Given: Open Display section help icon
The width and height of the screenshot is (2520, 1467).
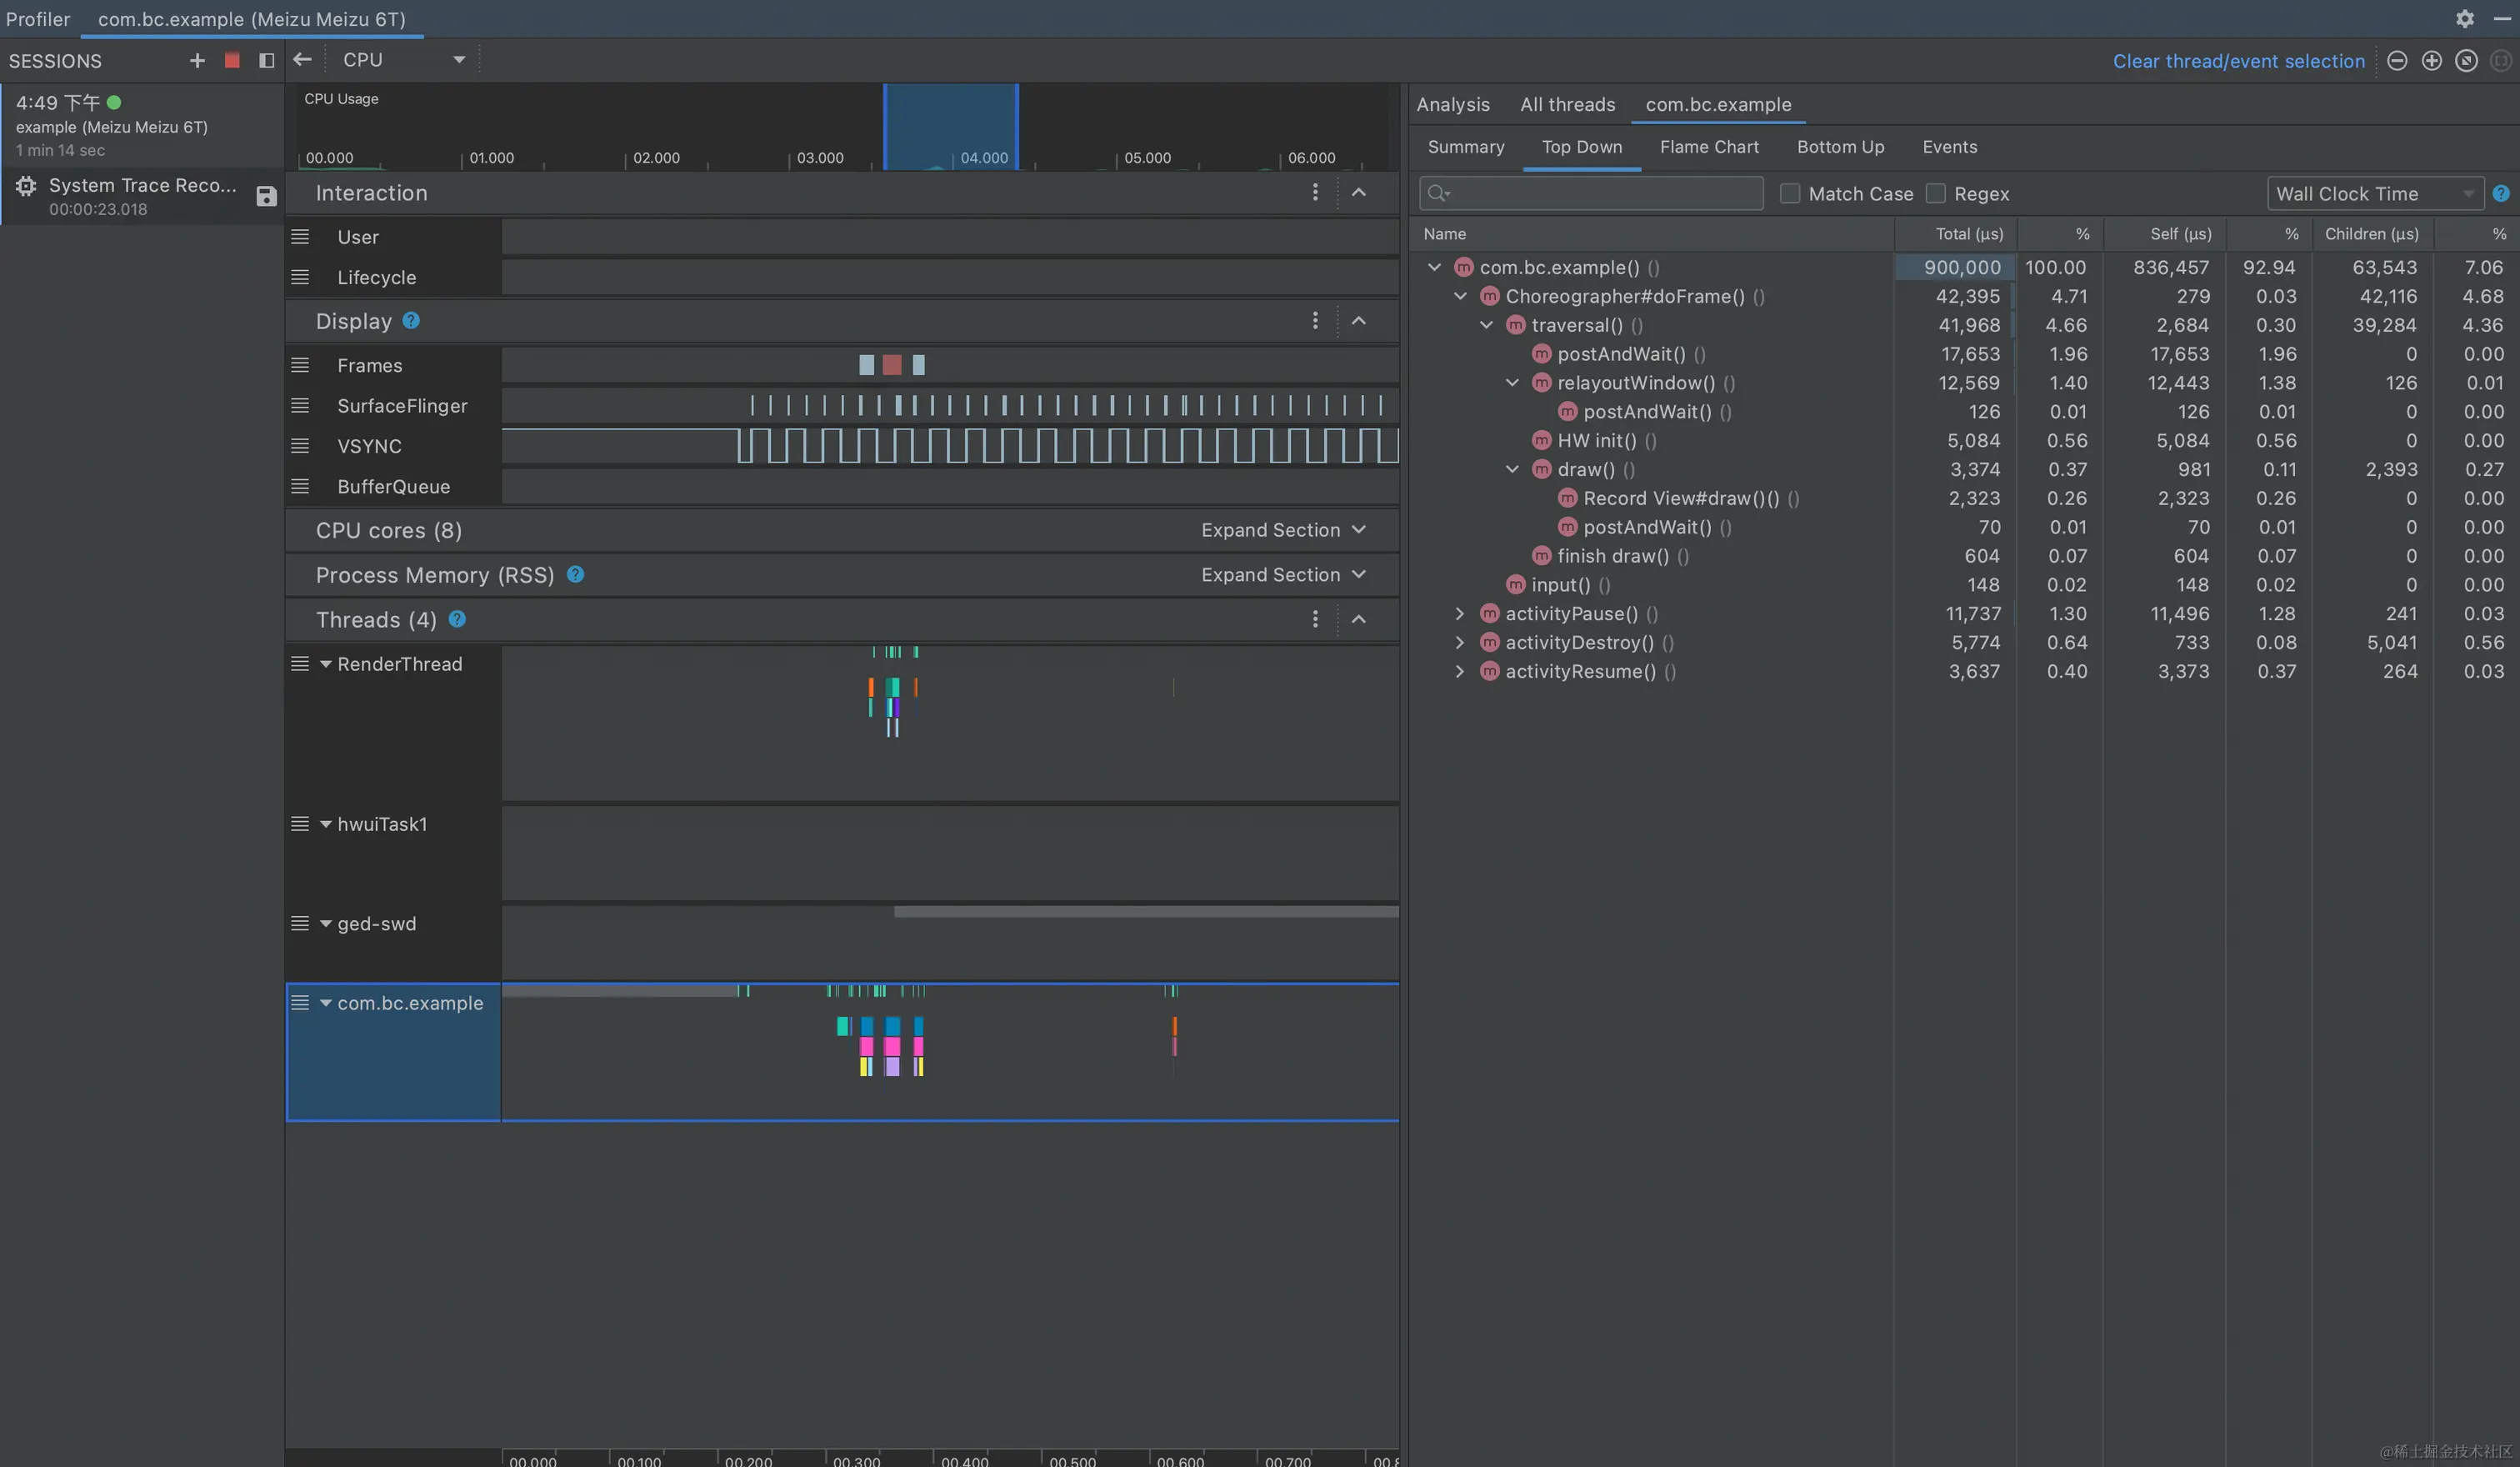Looking at the screenshot, I should 411,321.
